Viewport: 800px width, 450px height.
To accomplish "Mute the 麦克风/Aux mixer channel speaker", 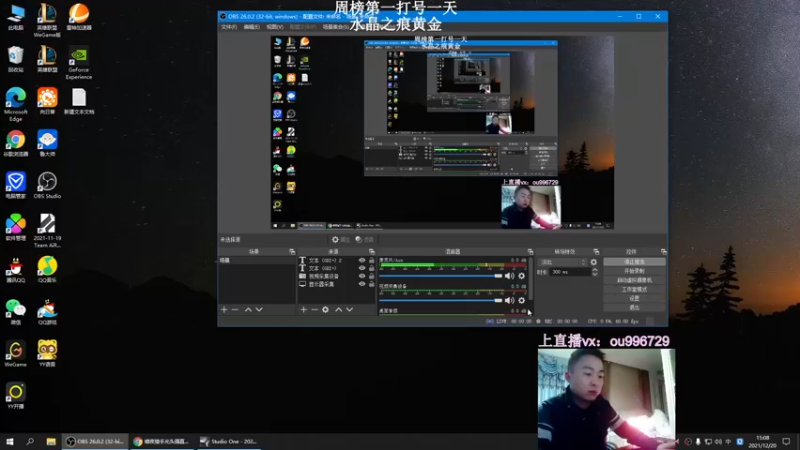I will point(509,276).
